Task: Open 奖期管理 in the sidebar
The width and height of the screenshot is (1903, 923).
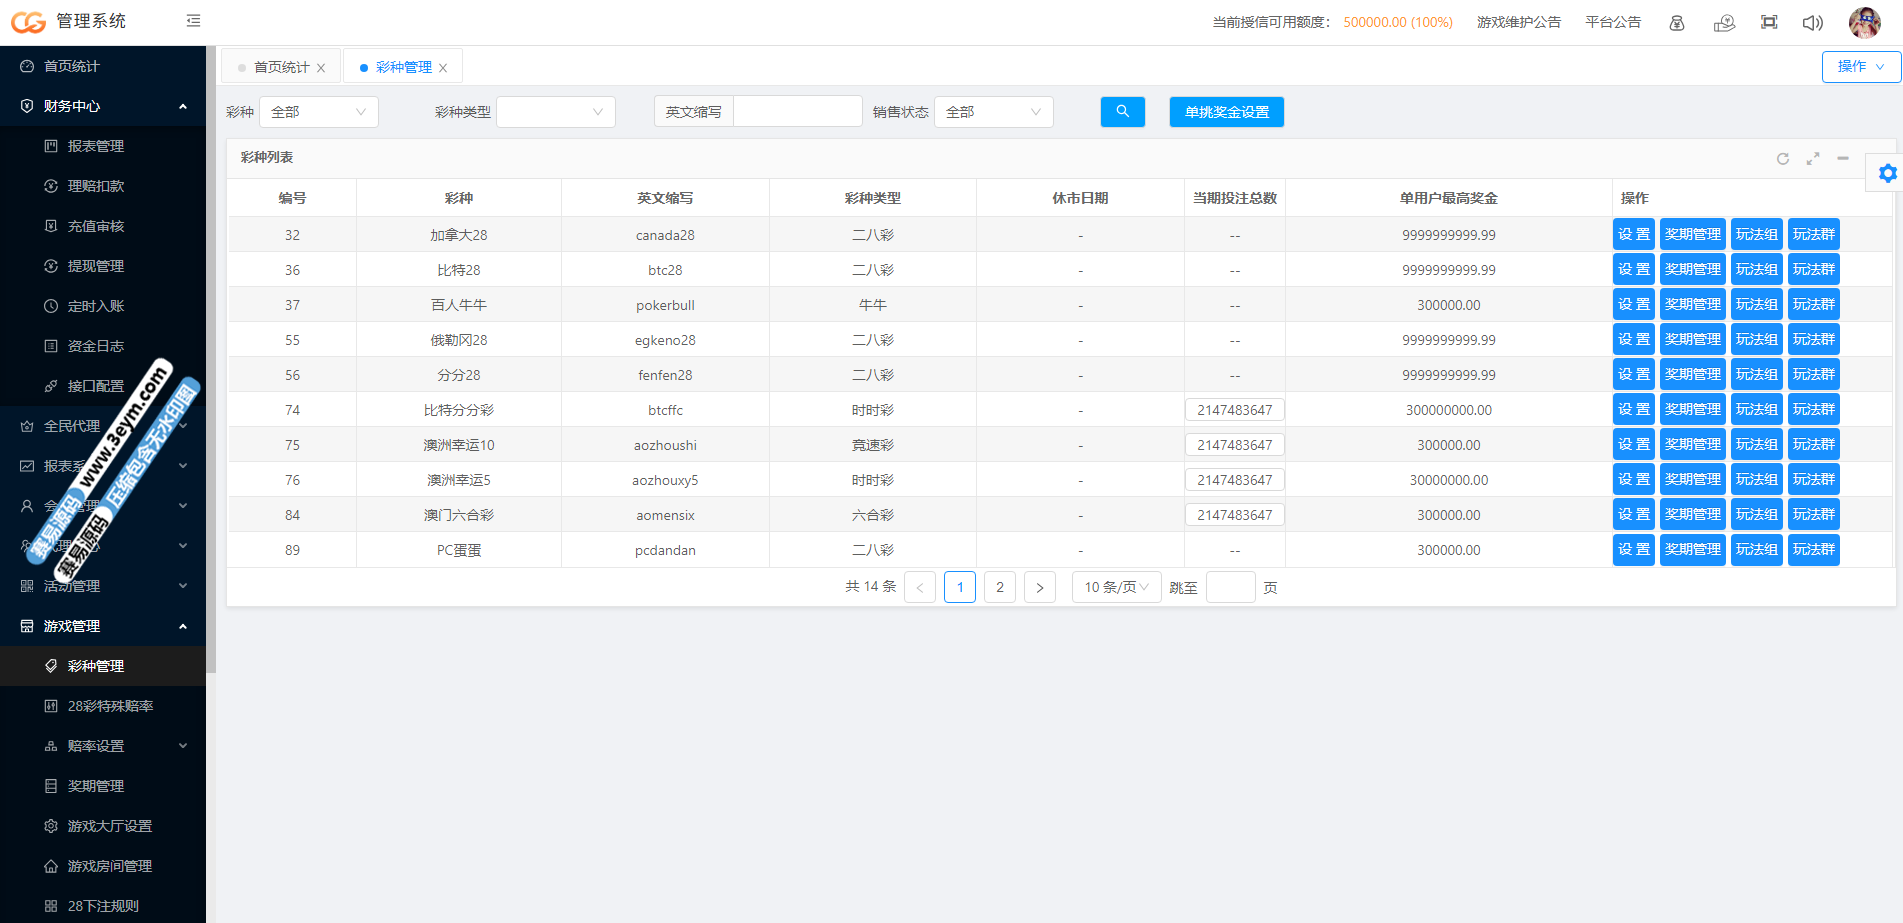Action: tap(96, 786)
